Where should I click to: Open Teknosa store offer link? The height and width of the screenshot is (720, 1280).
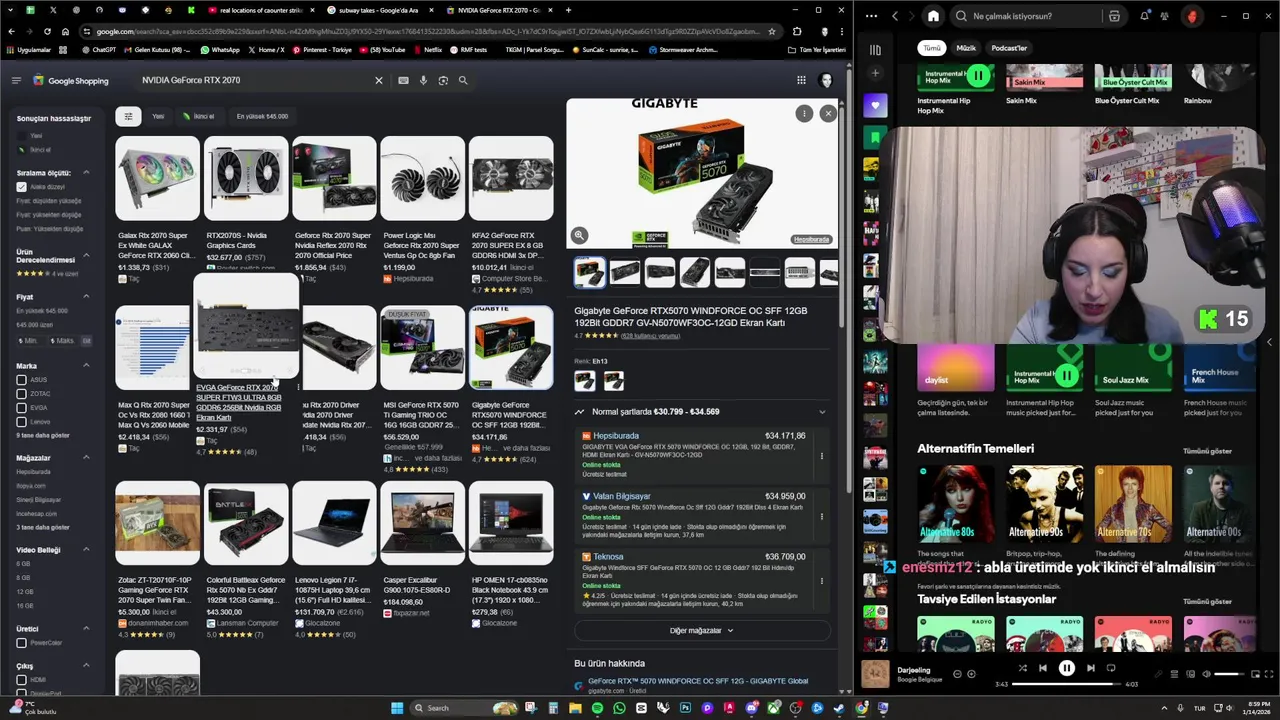[608, 556]
